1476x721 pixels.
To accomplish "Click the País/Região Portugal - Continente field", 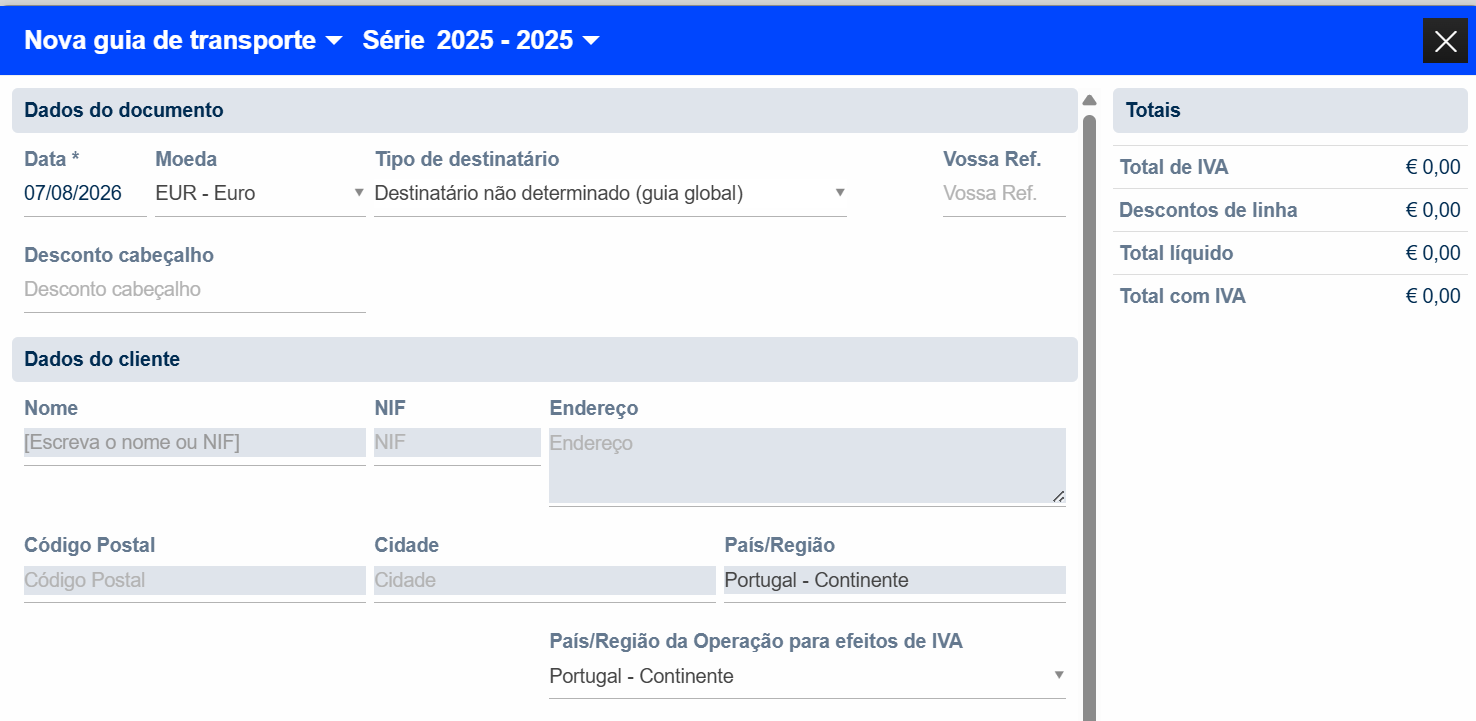I will coord(895,580).
